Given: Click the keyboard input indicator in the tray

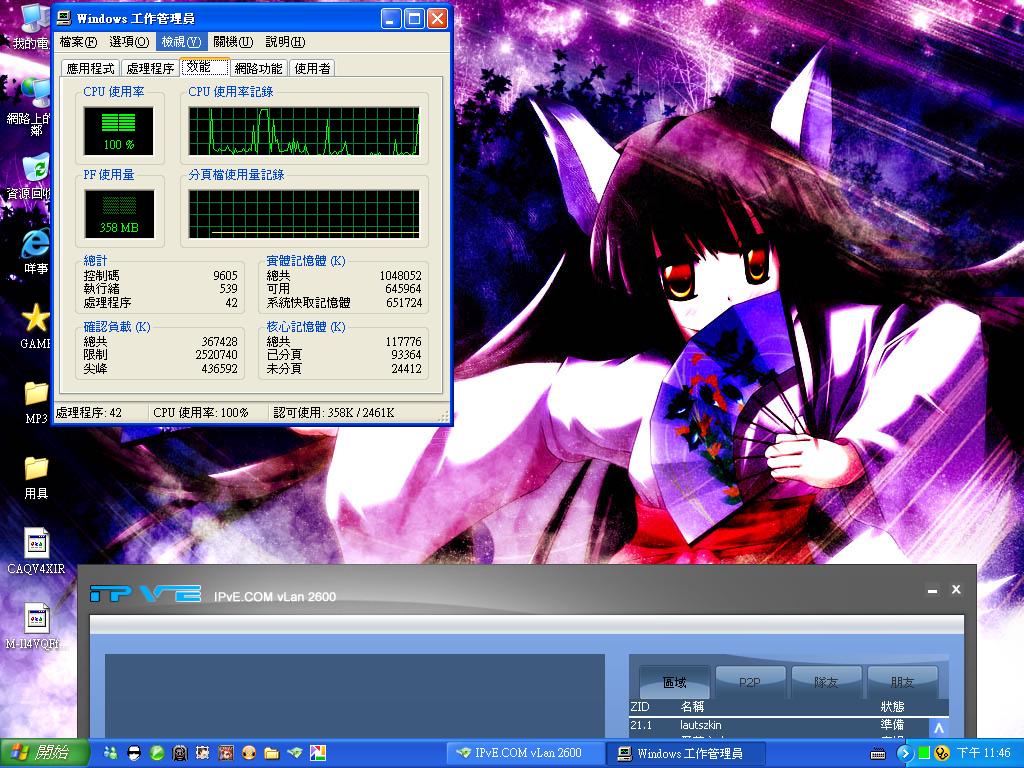Looking at the screenshot, I should [x=878, y=754].
